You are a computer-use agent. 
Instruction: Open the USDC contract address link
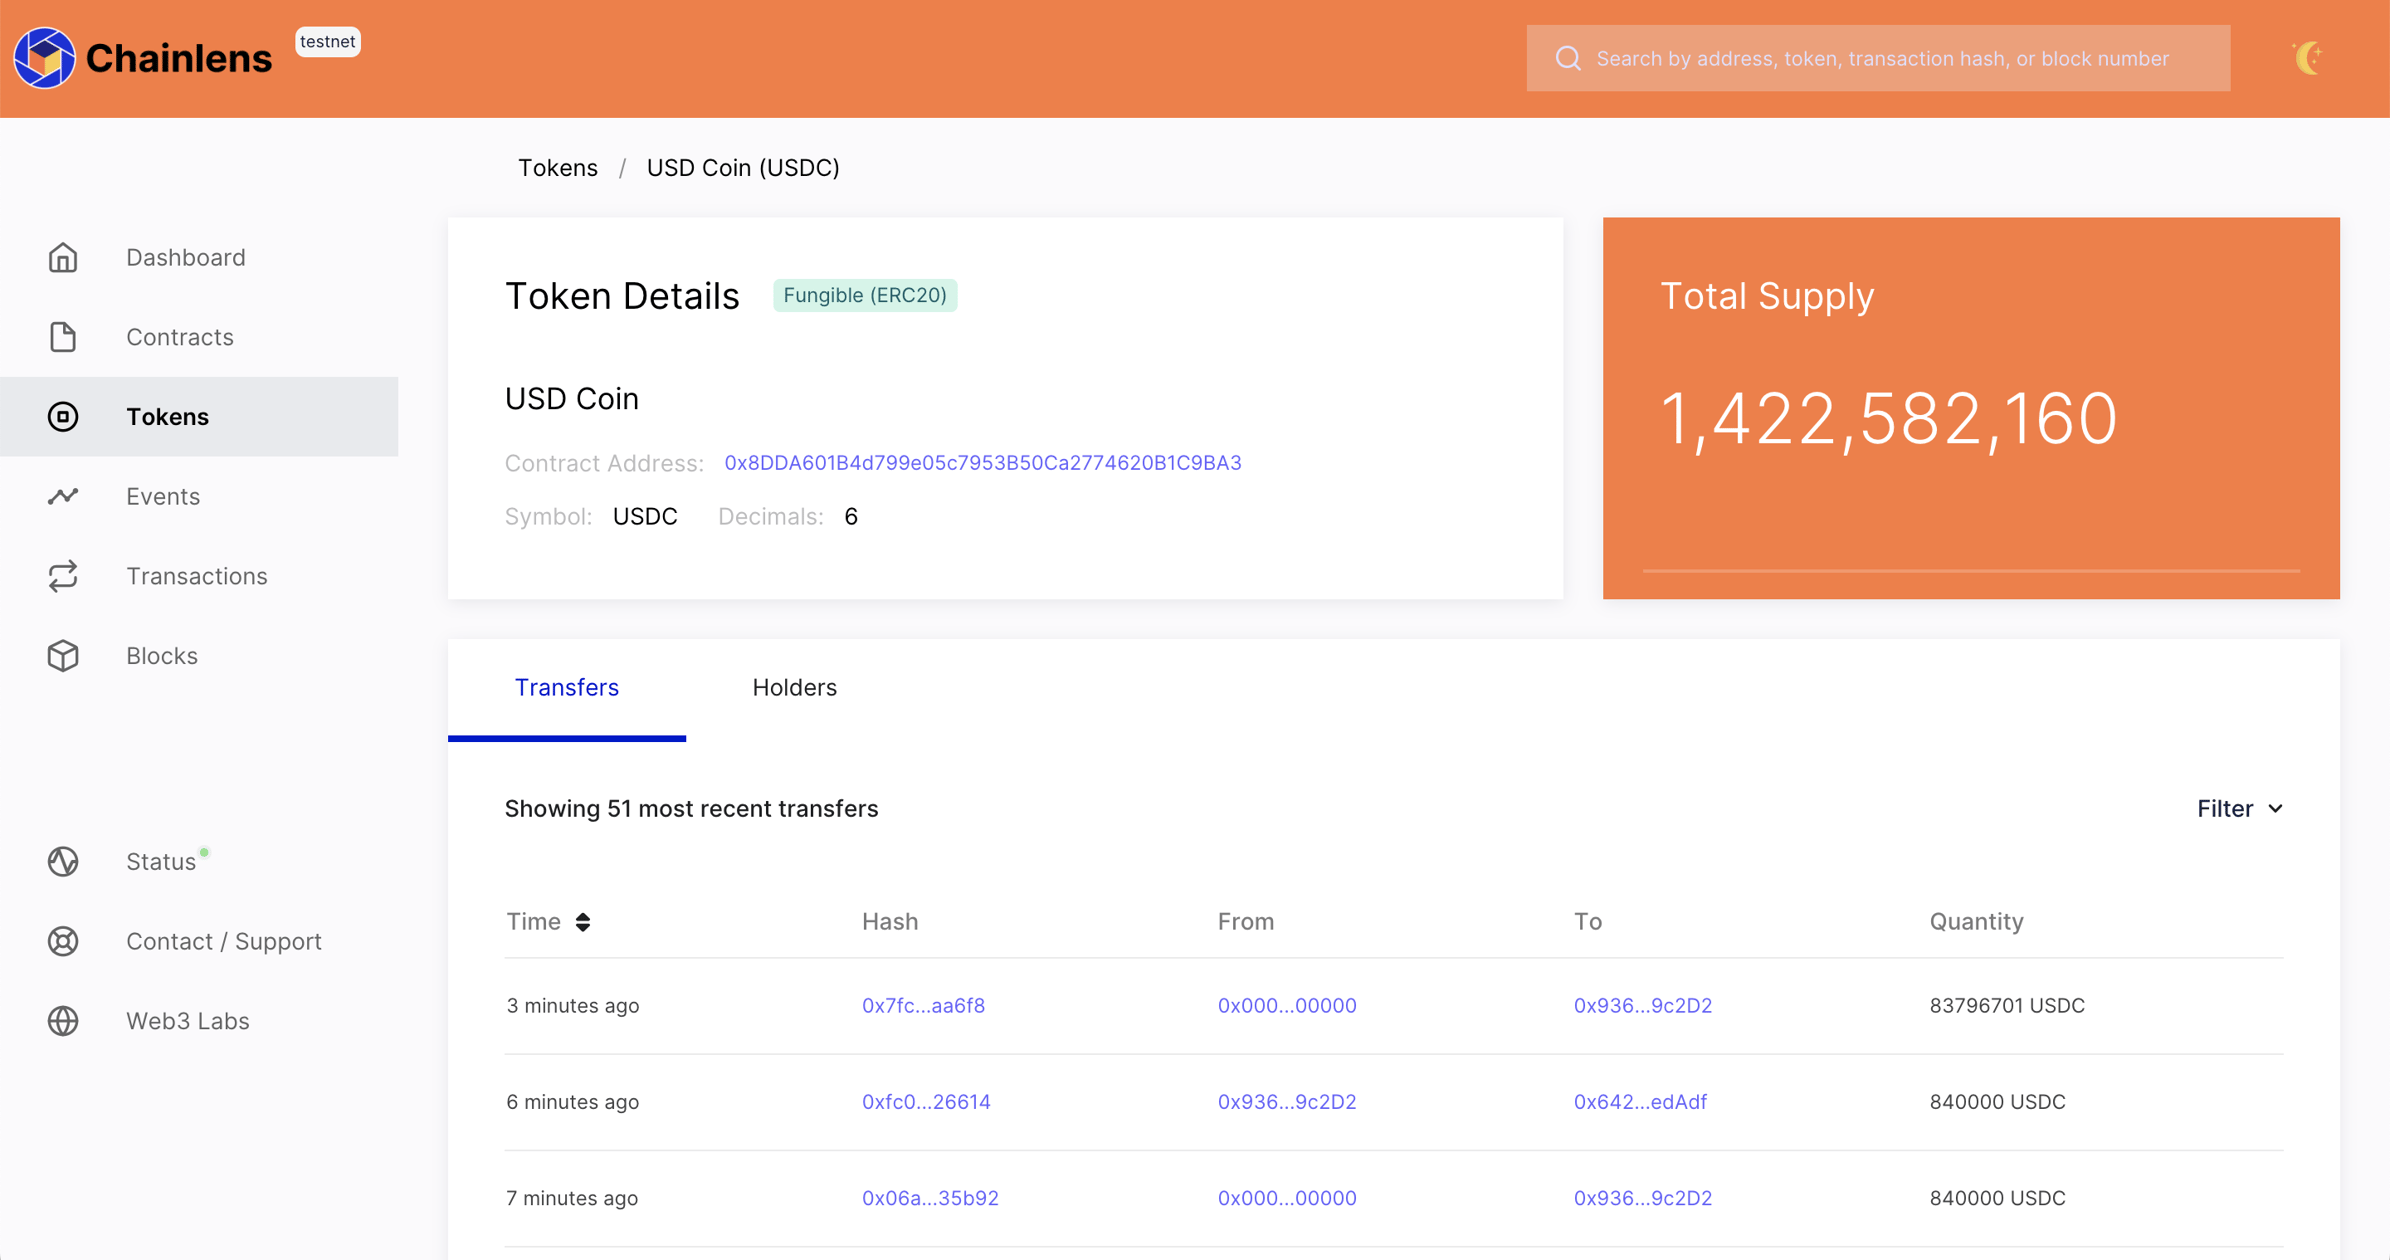[x=982, y=463]
